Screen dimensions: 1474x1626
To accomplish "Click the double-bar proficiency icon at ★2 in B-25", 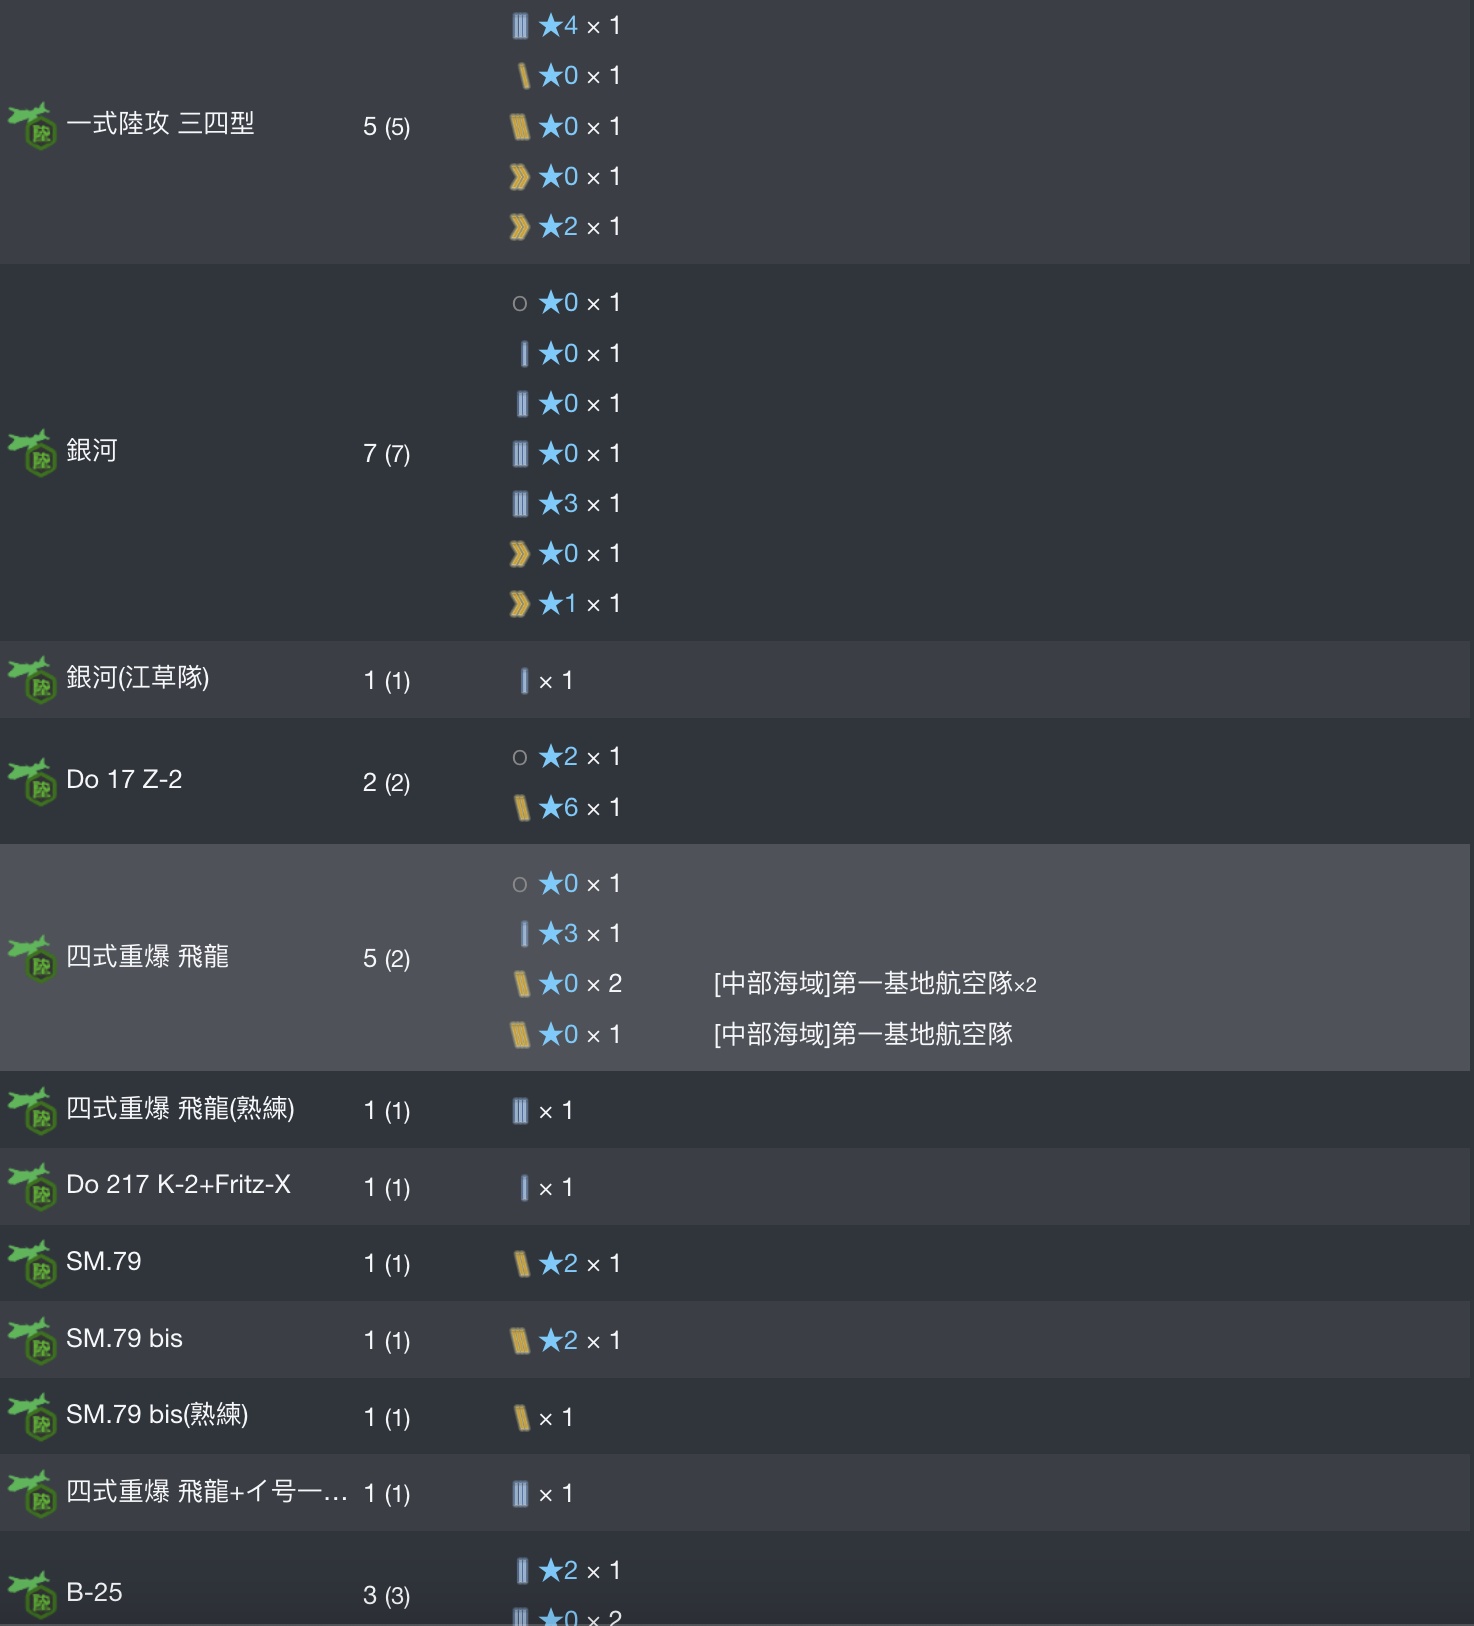I will tap(522, 1571).
